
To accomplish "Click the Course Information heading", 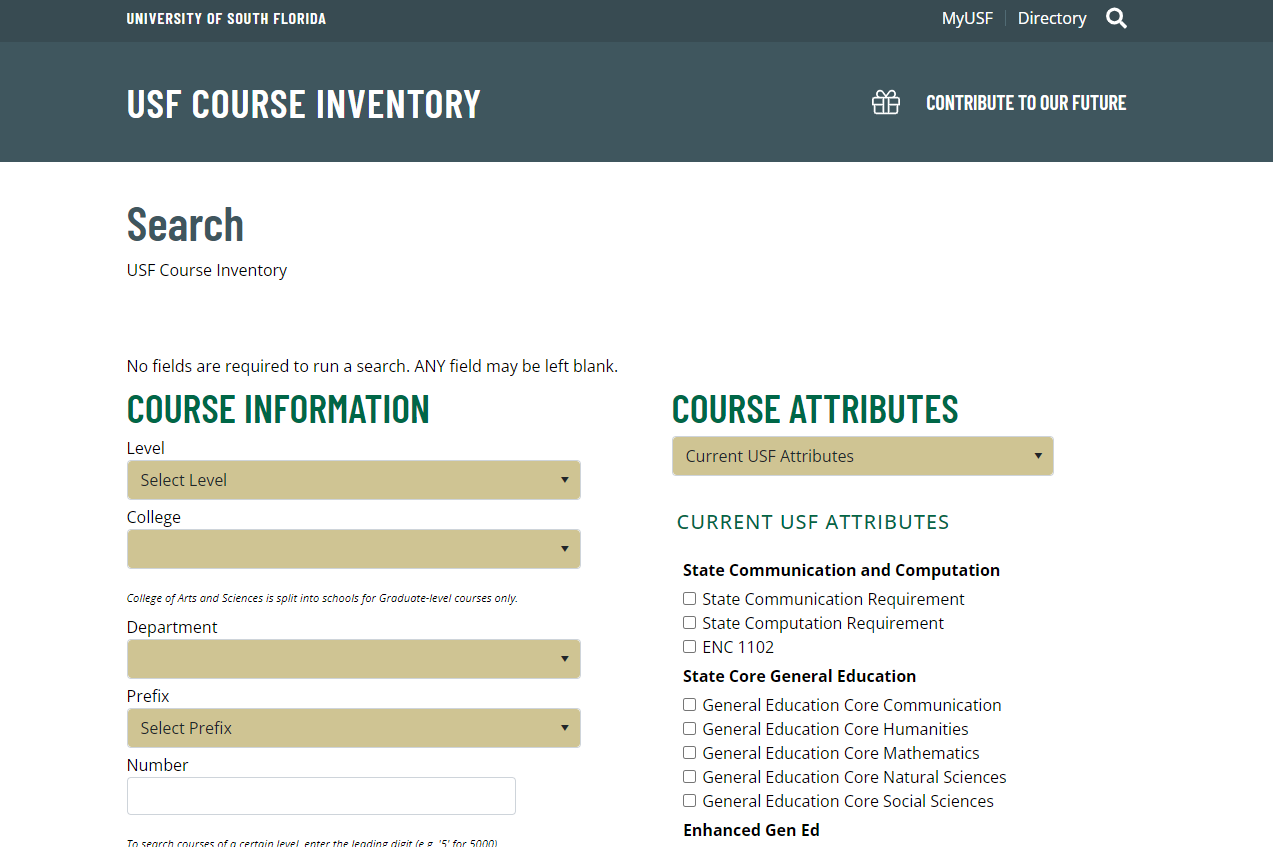I will point(278,409).
